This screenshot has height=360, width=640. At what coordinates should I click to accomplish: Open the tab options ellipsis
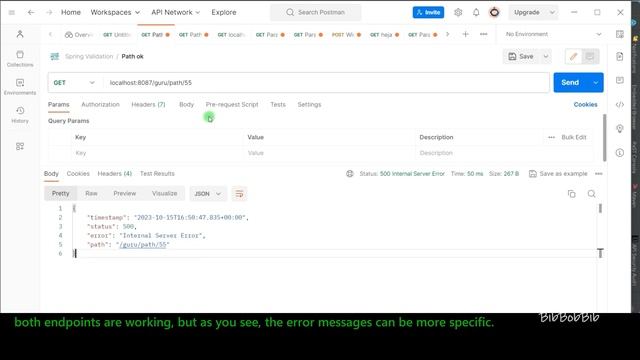click(x=483, y=34)
